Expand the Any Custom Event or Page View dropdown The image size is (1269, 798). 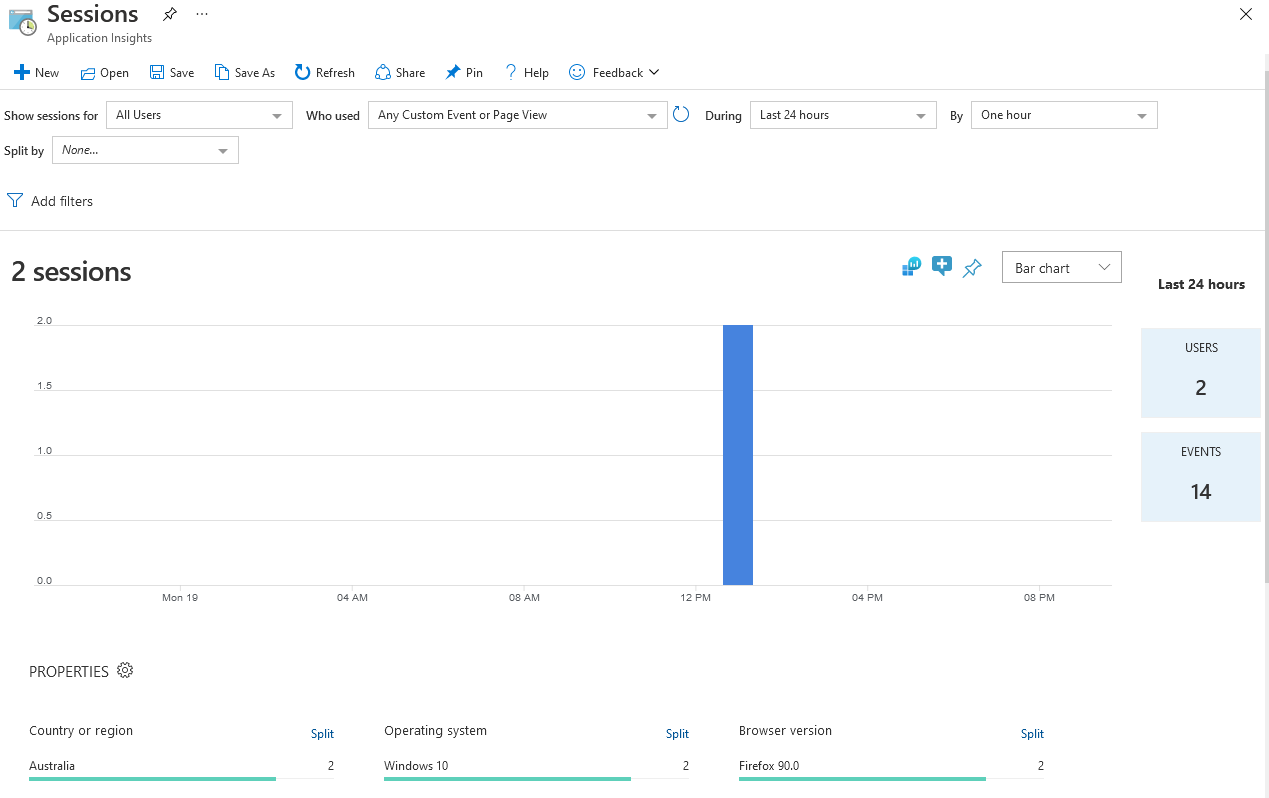coord(516,115)
